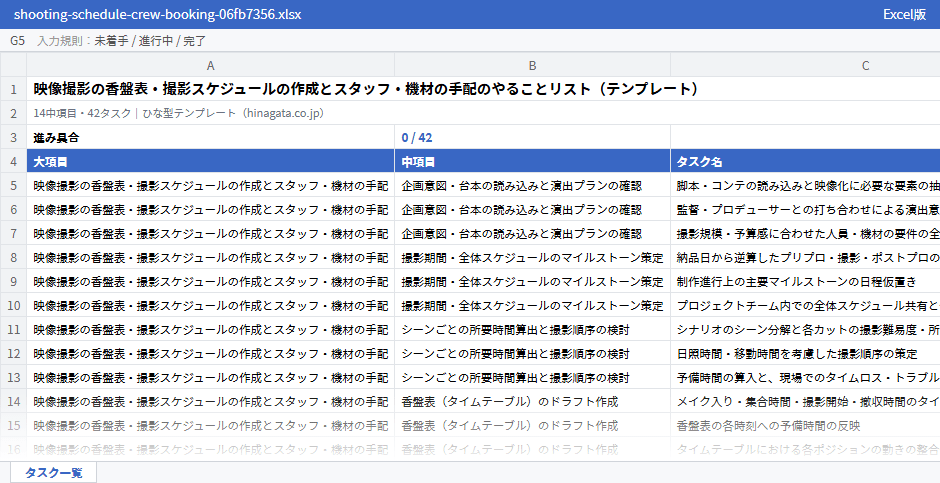Click row 14 cell '香盤表(タイムテーブル)のドラフト作成'

click(532, 402)
